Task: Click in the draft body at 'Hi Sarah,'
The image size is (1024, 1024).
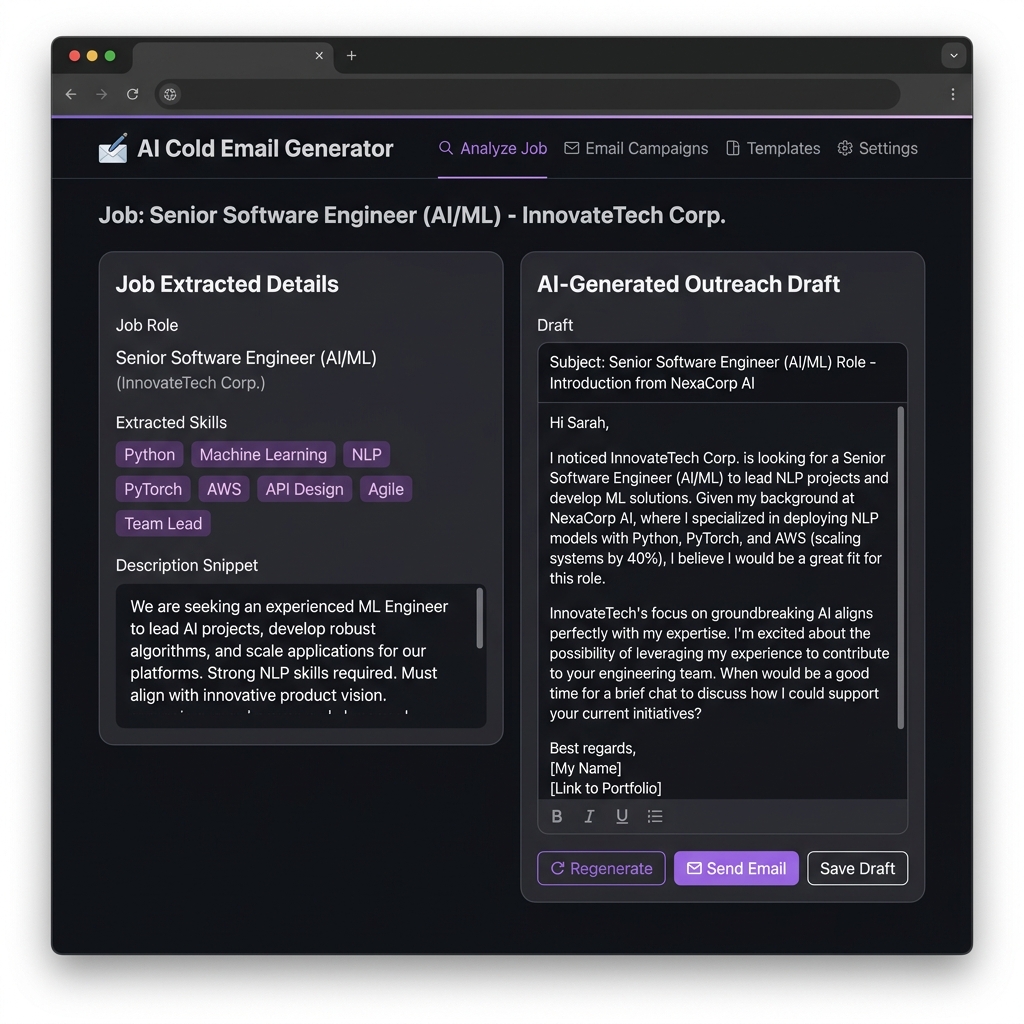Action: [579, 423]
